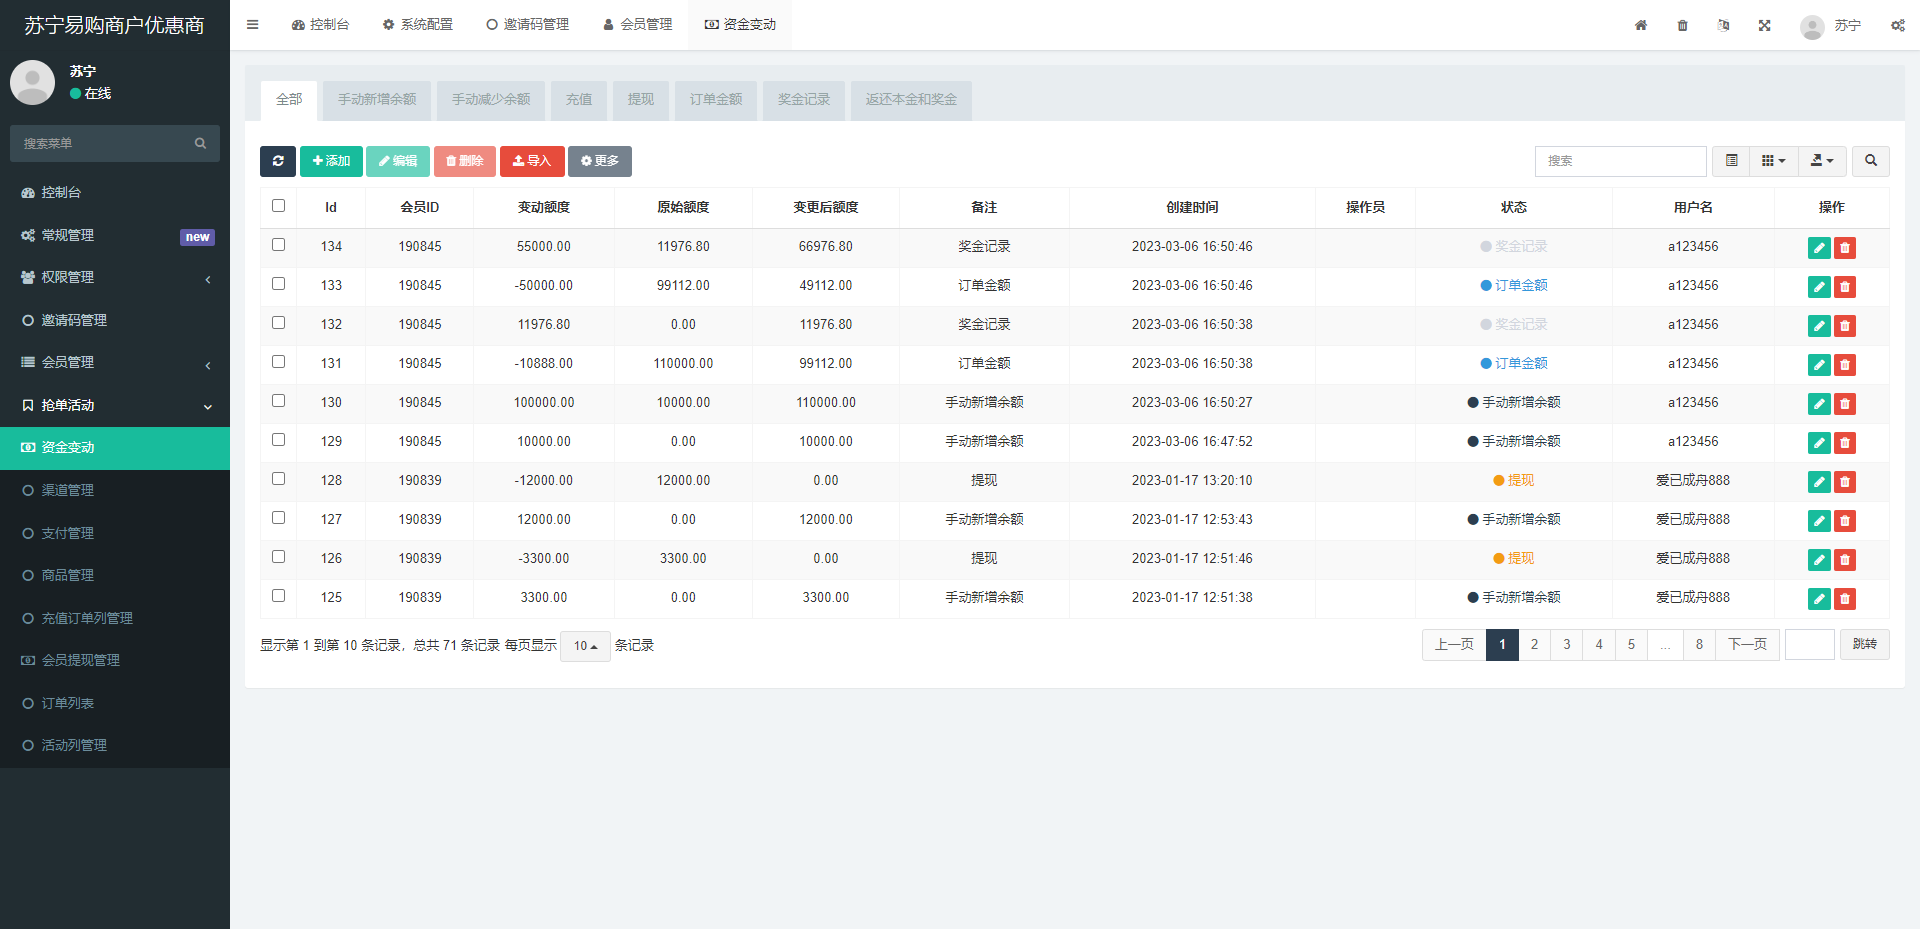Click the refresh table icon button
The image size is (1920, 929).
[x=277, y=161]
